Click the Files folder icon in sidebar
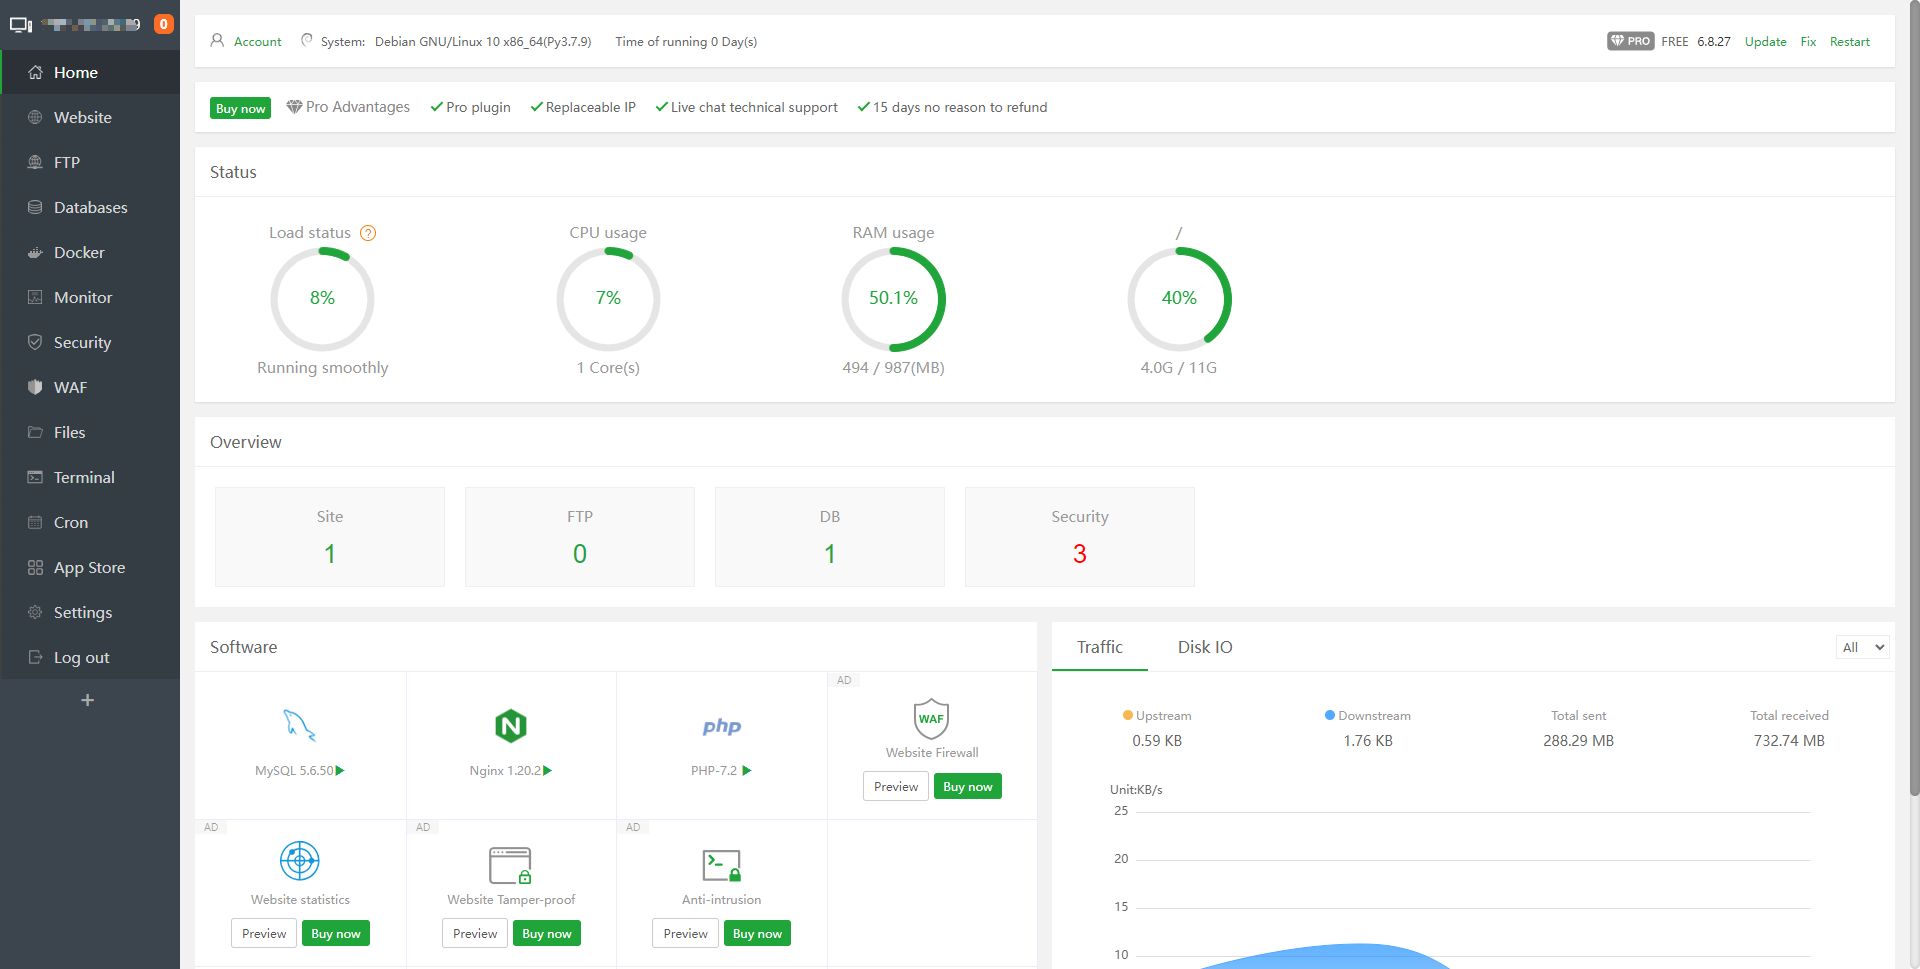This screenshot has width=1920, height=969. pyautogui.click(x=35, y=432)
